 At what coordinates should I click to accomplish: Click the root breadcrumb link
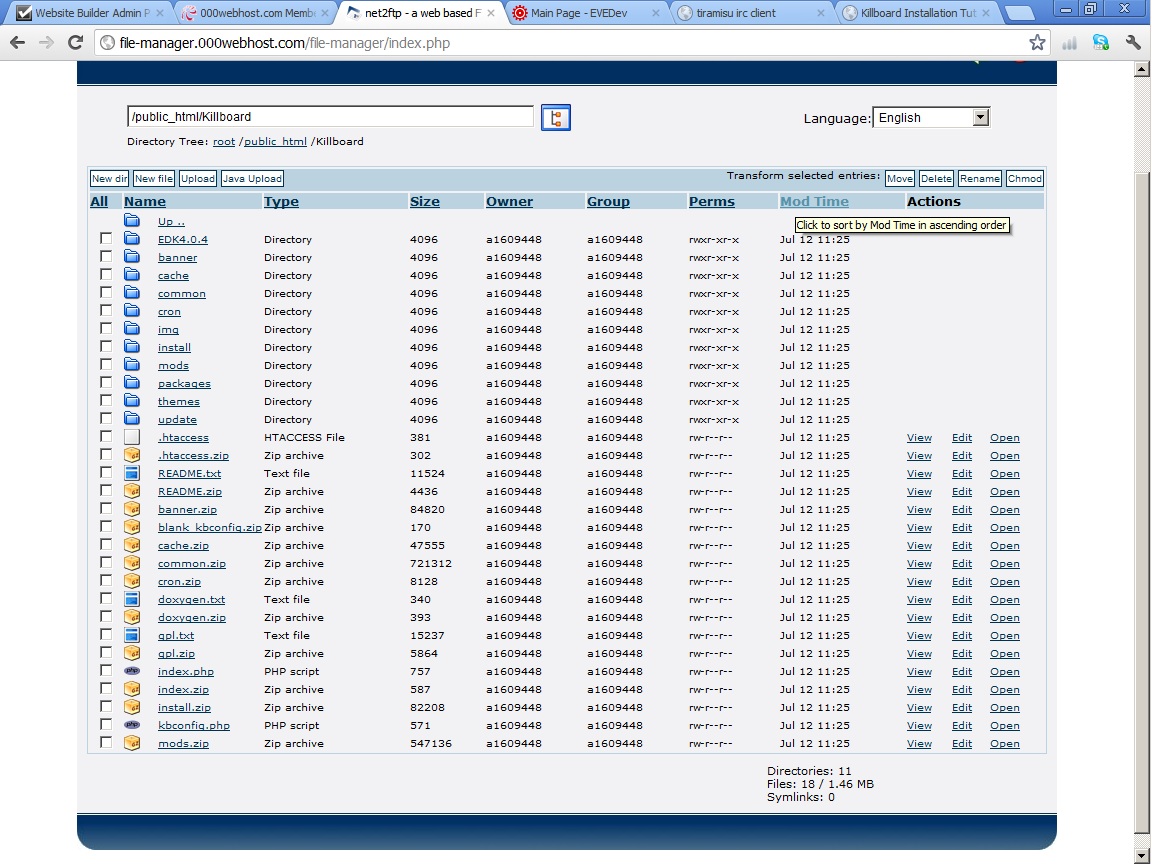click(224, 141)
